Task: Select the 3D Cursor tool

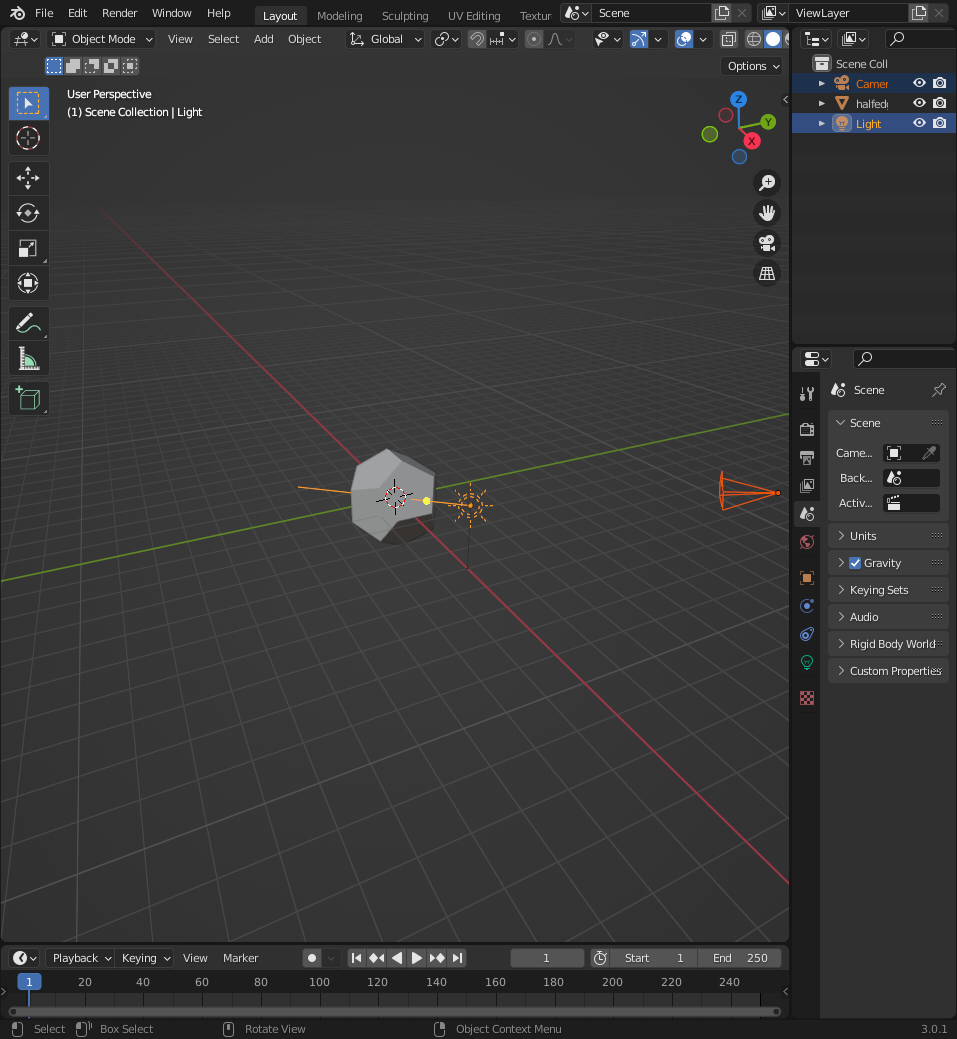Action: 28,138
